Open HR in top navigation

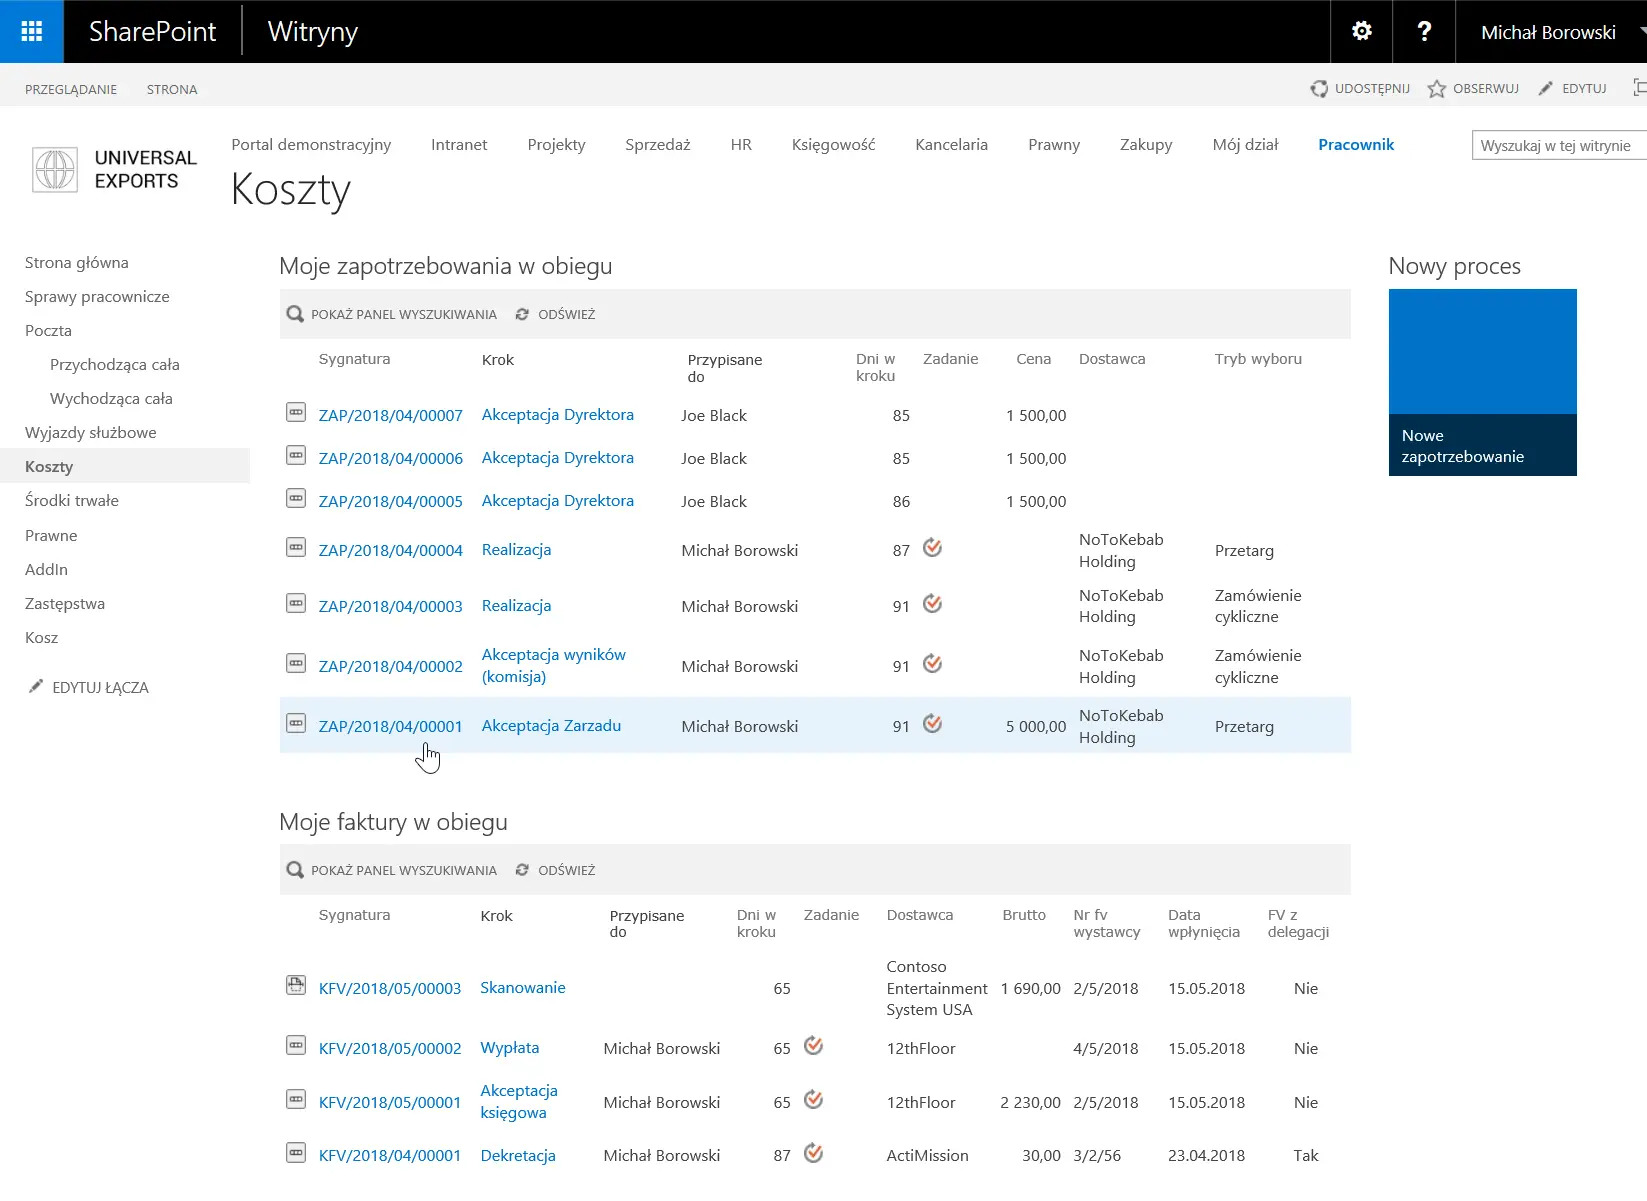tap(741, 145)
